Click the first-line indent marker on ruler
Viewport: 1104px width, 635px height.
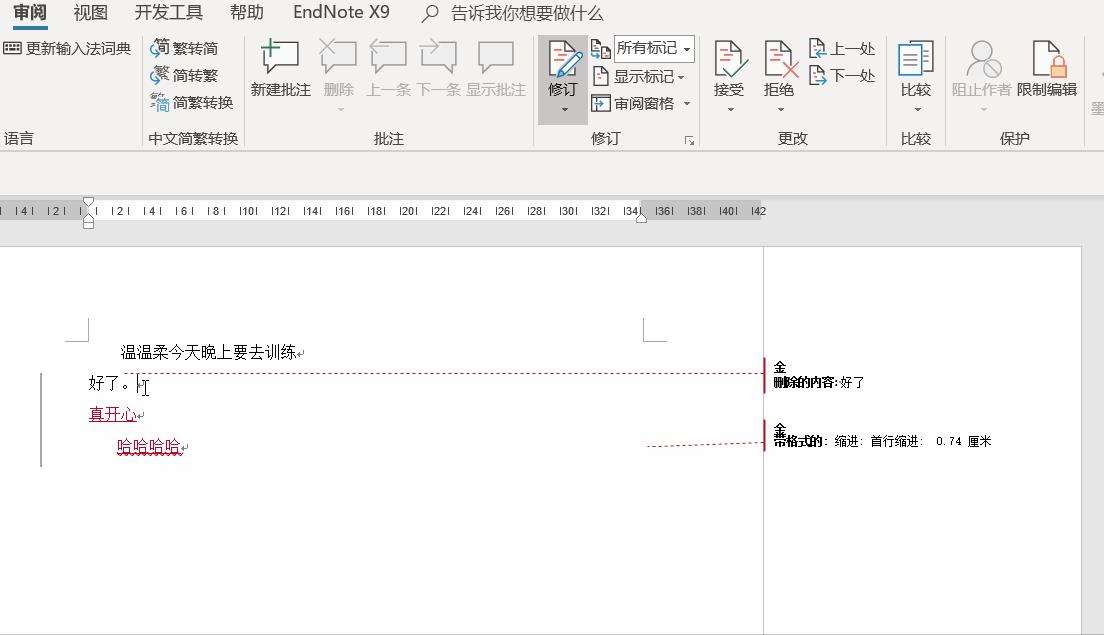[88, 200]
